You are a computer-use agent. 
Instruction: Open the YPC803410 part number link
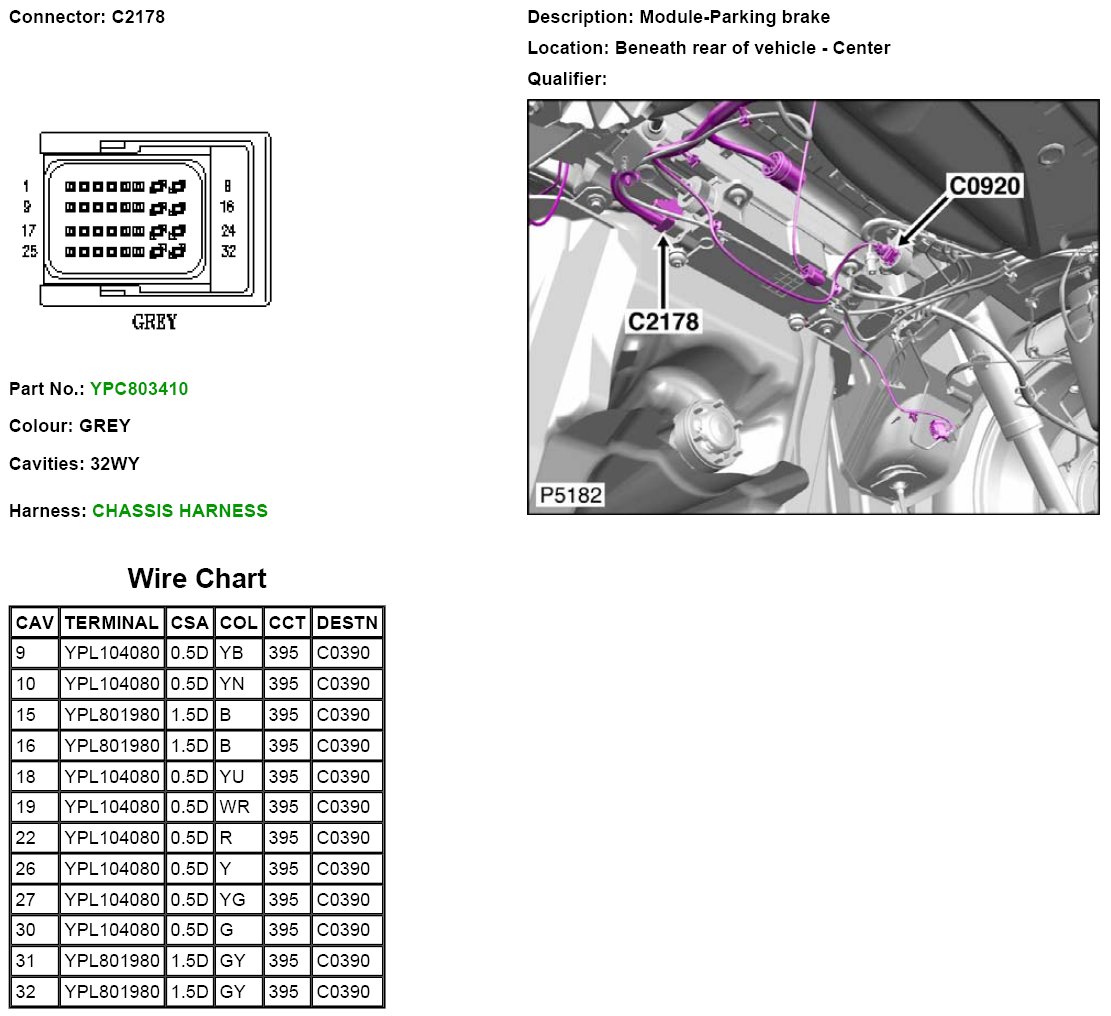tap(139, 388)
